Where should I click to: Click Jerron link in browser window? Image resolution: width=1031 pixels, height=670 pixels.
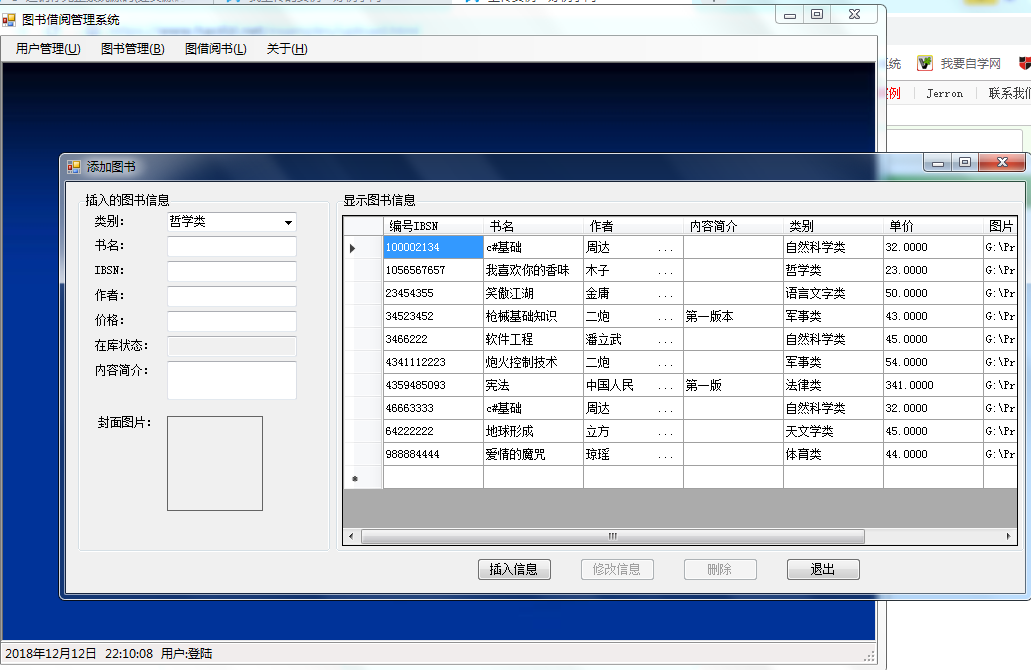coord(944,93)
